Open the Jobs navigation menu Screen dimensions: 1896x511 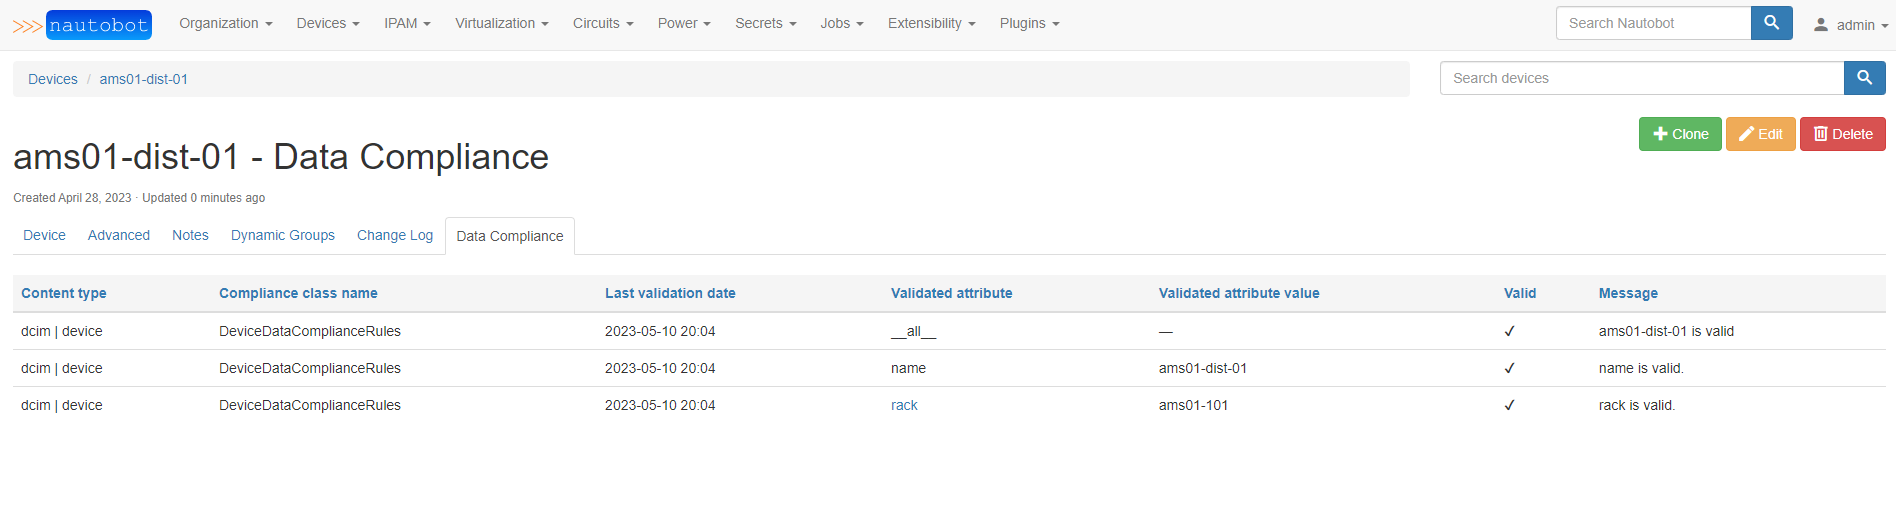[x=841, y=23]
